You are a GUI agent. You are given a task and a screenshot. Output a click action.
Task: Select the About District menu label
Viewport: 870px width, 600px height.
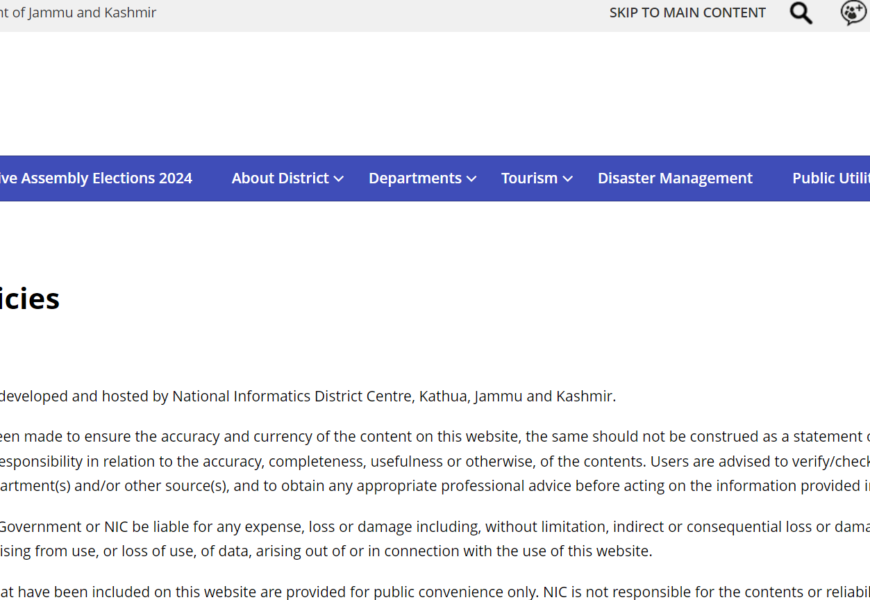point(280,178)
